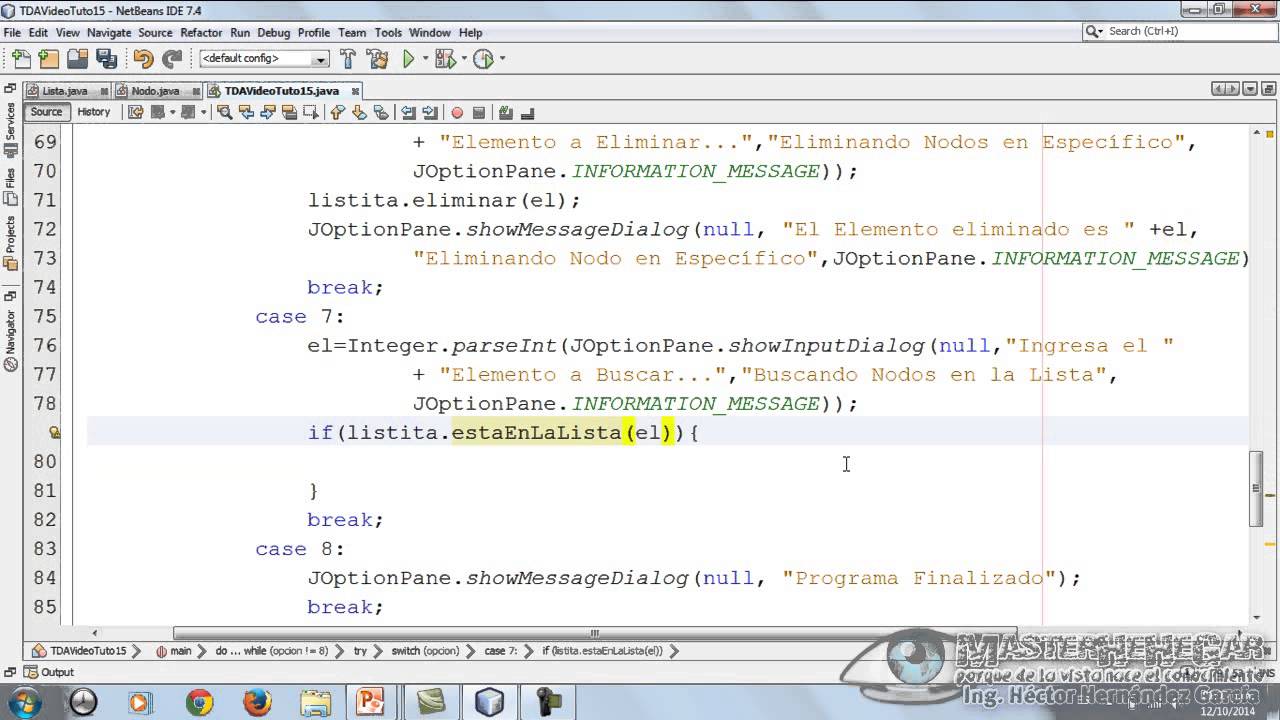This screenshot has height=720, width=1280.
Task: Open the Source menu
Action: pyautogui.click(x=155, y=33)
